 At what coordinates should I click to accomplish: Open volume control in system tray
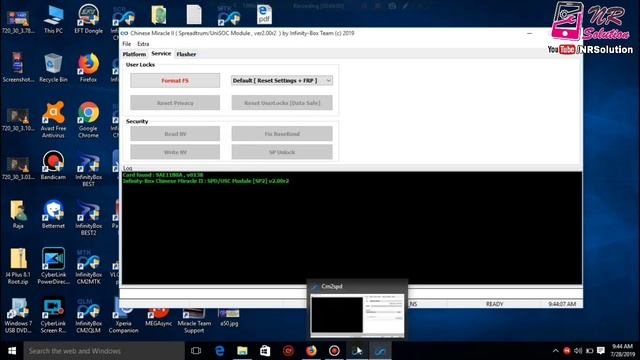click(578, 351)
